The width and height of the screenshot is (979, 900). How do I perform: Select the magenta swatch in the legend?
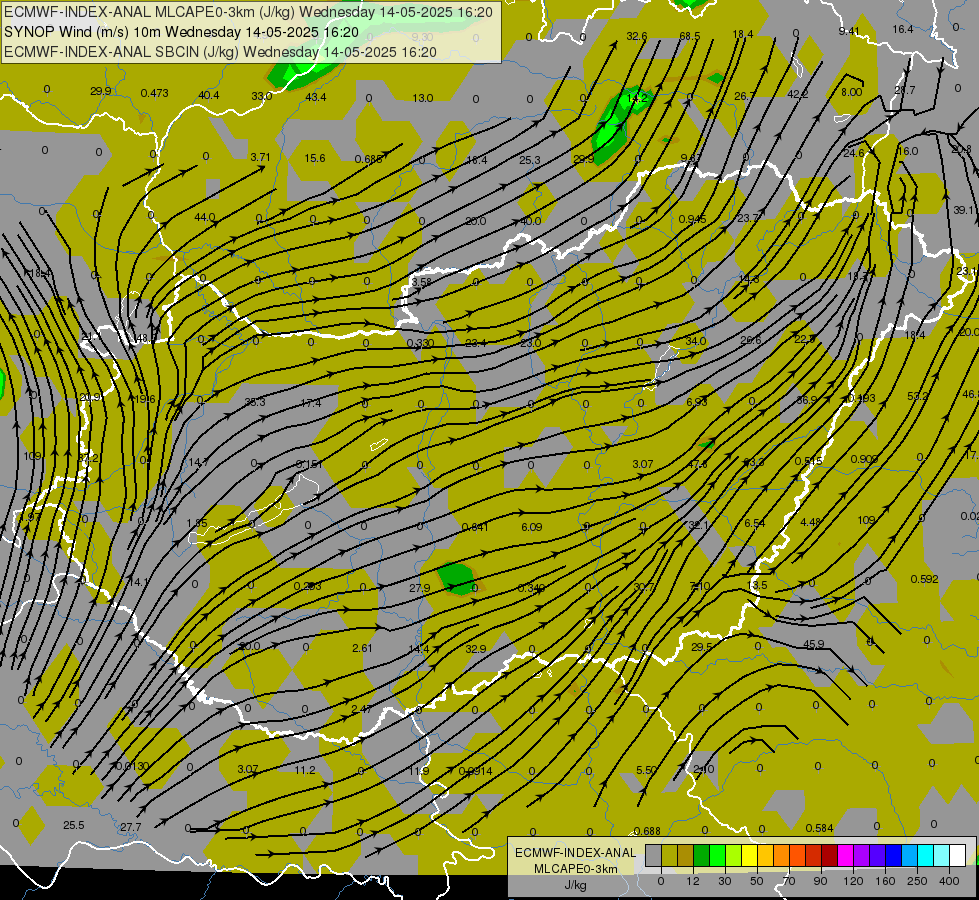point(845,856)
